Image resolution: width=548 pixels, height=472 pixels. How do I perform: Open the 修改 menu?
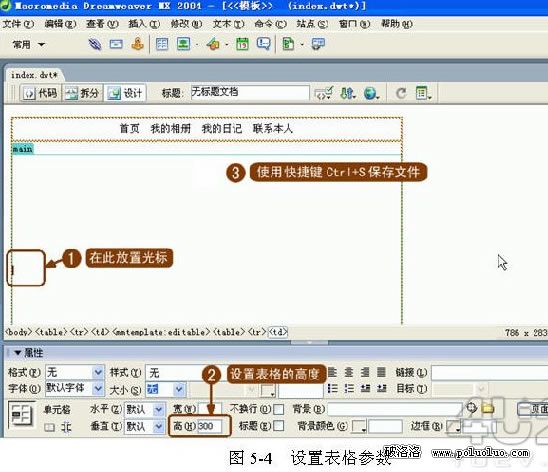click(186, 24)
